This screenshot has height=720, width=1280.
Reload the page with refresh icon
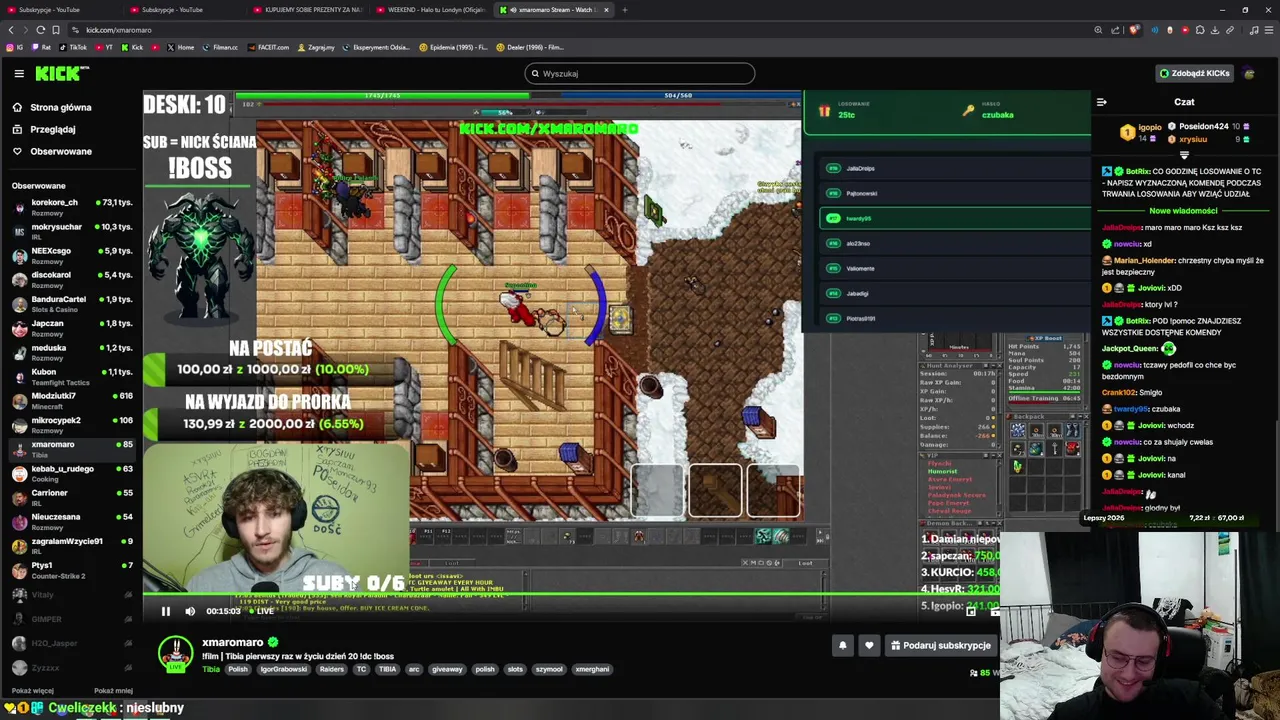click(x=41, y=30)
